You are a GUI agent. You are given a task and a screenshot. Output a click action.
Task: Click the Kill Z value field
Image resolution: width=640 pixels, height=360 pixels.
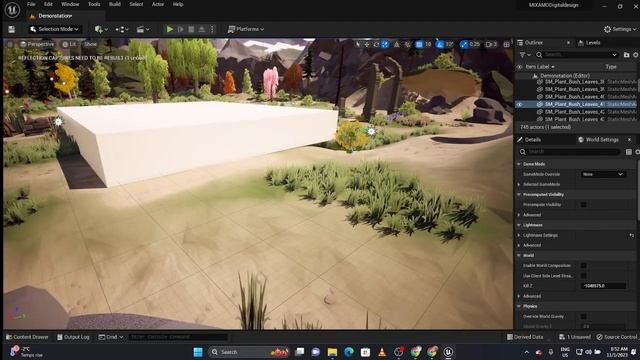click(x=603, y=286)
